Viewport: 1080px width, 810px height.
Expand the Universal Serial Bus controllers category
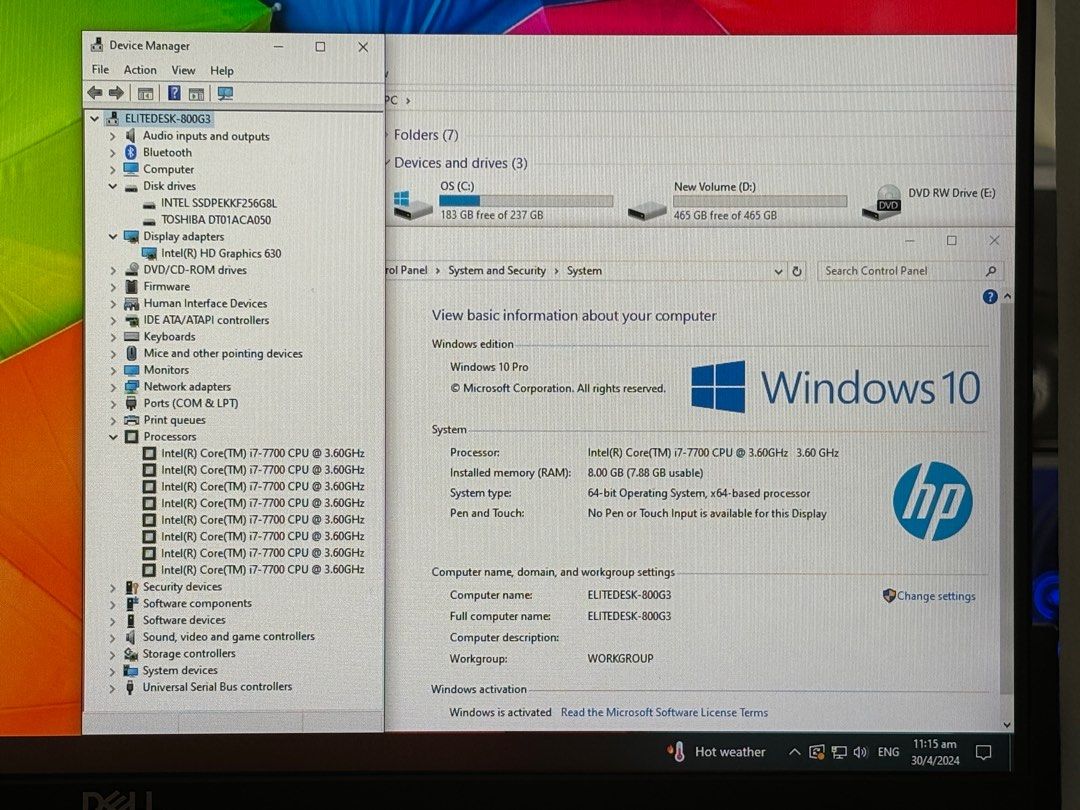pos(113,687)
